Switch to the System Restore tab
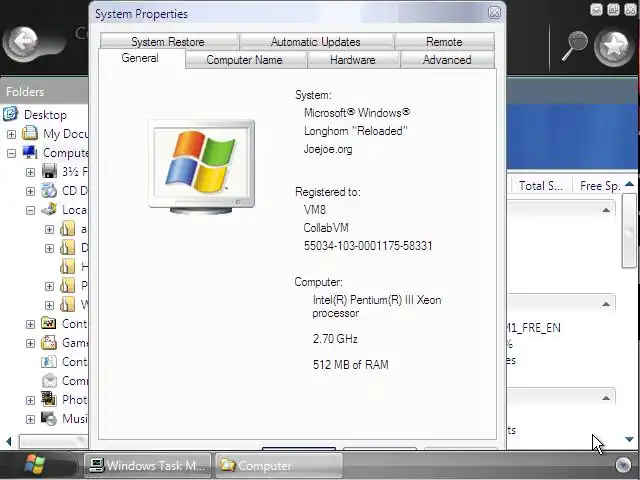Viewport: 640px width, 480px height. pyautogui.click(x=169, y=42)
